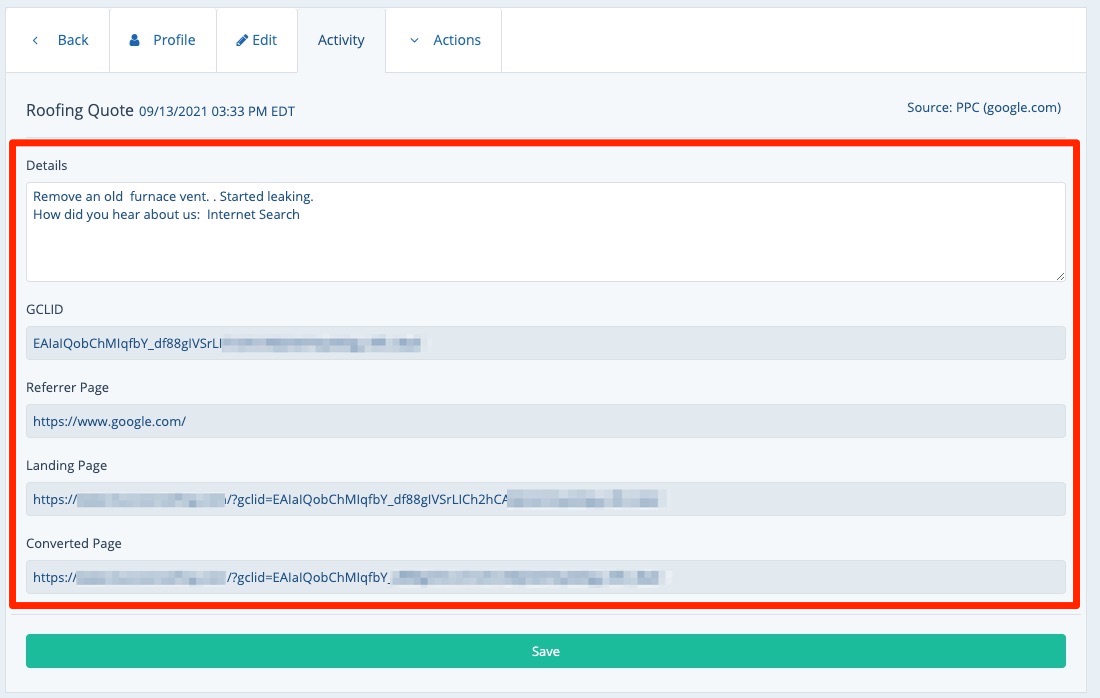Focus the GCLID field
Image resolution: width=1100 pixels, height=698 pixels.
click(545, 343)
